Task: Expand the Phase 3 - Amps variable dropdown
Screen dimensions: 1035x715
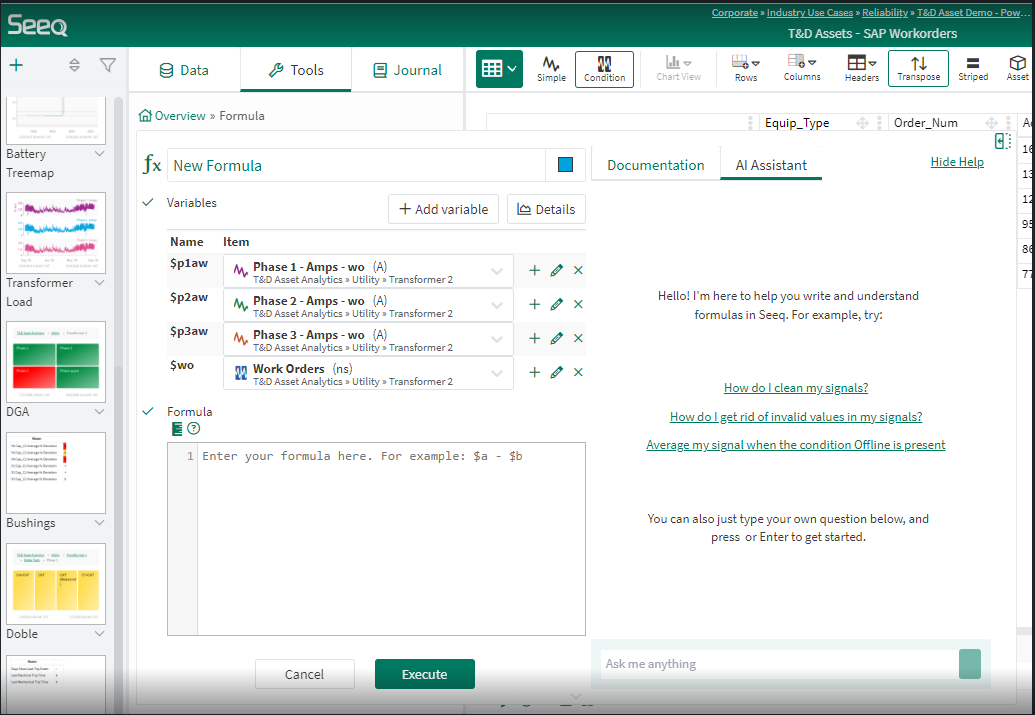Action: [496, 338]
